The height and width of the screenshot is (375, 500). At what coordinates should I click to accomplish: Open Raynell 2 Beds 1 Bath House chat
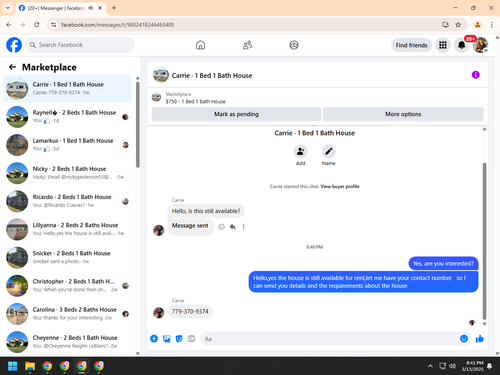[x=67, y=117]
